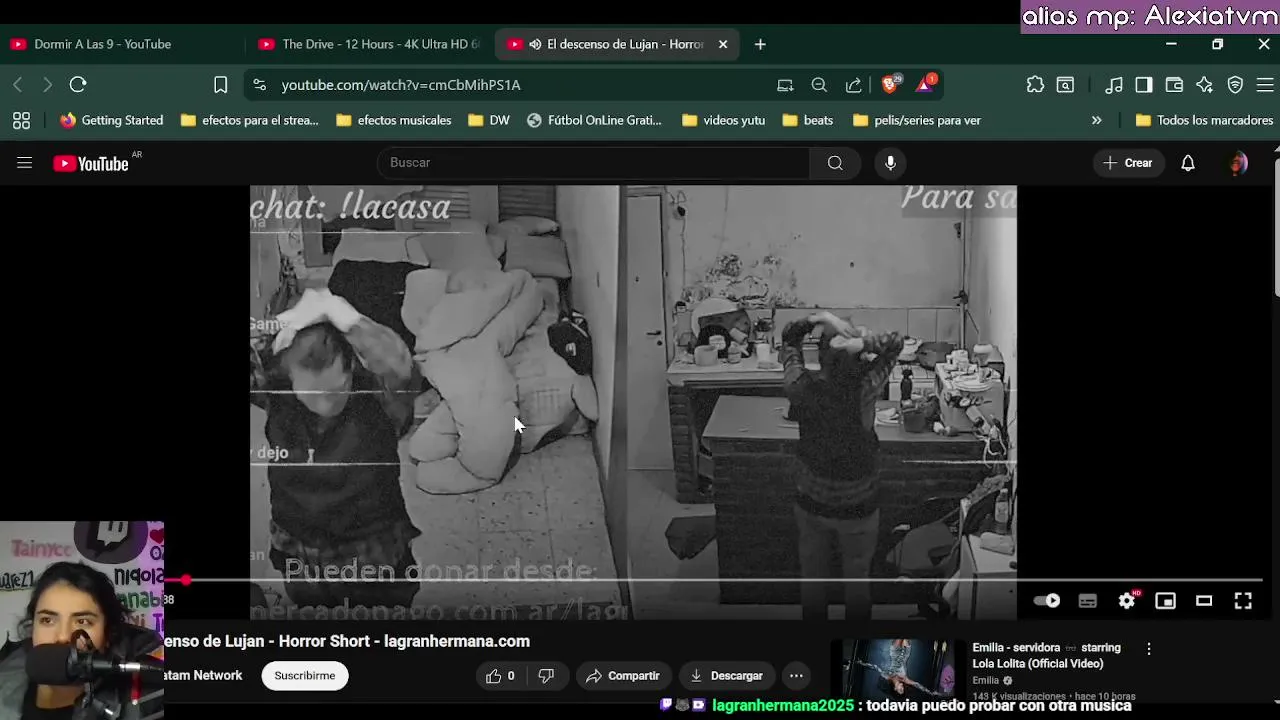The width and height of the screenshot is (1280, 720).
Task: Open Brave Shields lion icon
Action: 890,84
